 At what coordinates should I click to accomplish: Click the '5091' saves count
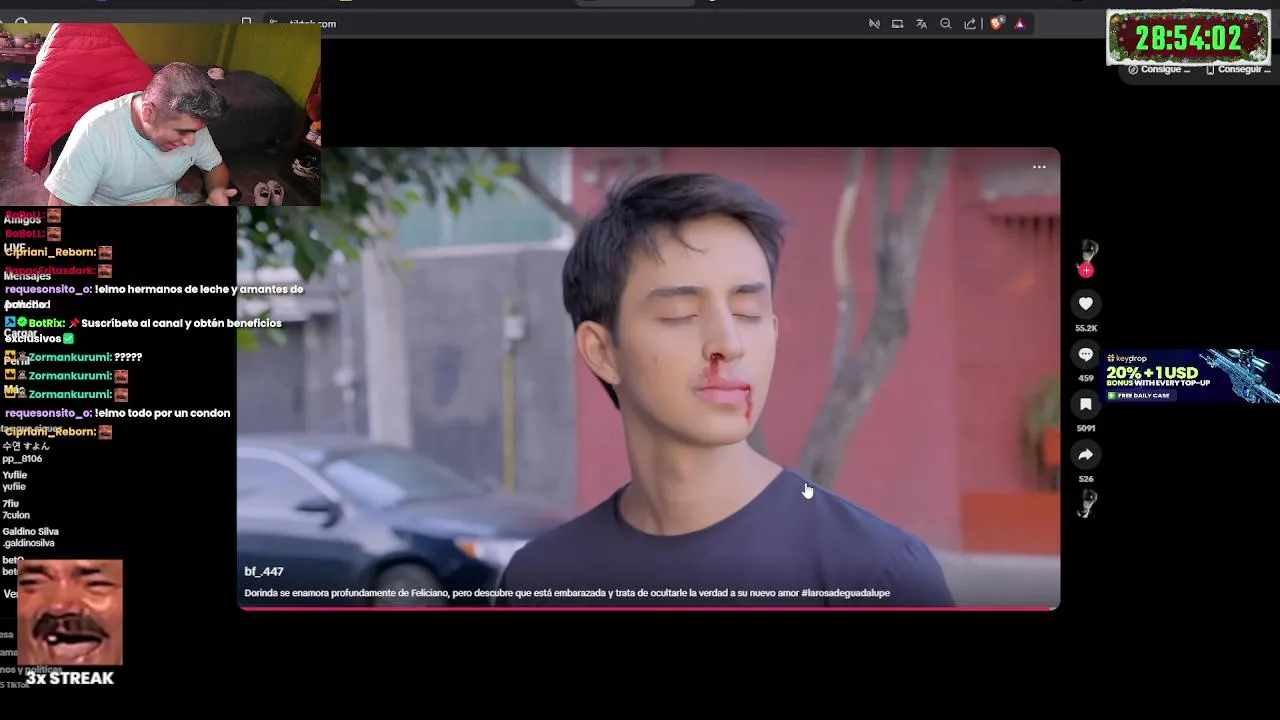tap(1086, 428)
